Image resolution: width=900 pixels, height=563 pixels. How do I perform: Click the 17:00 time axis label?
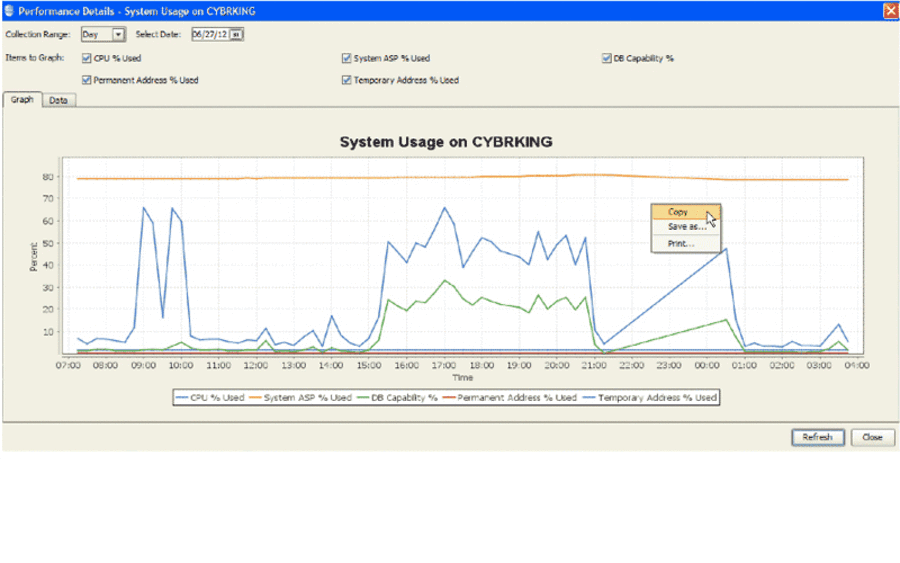(x=444, y=365)
